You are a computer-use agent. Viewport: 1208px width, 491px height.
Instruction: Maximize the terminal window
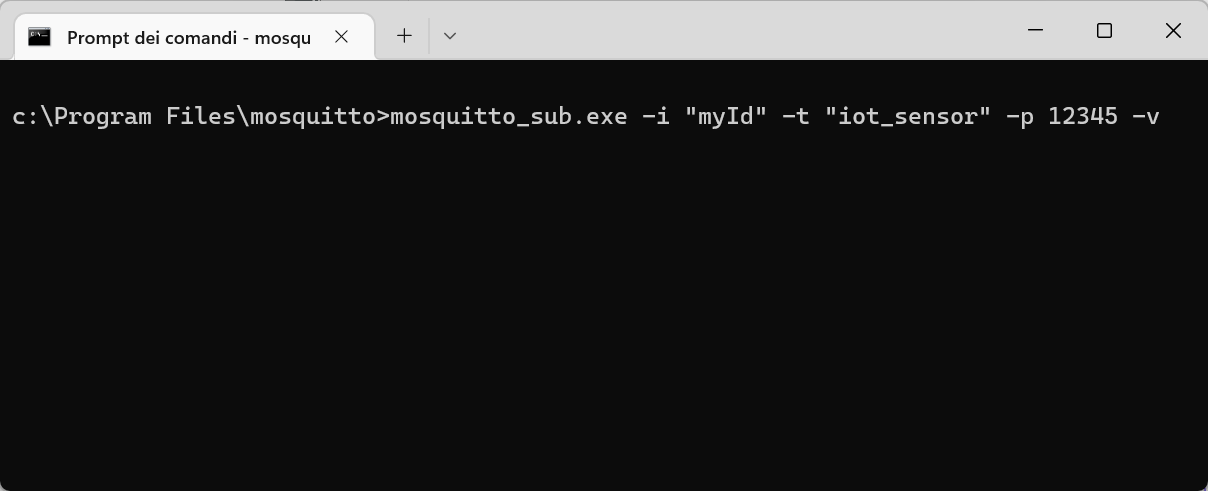click(x=1104, y=31)
